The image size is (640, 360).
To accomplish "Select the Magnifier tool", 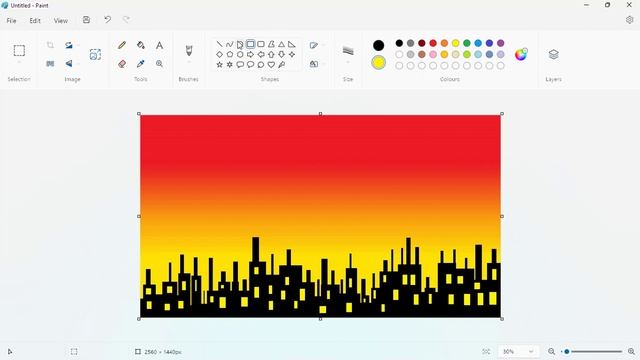I will 160,64.
